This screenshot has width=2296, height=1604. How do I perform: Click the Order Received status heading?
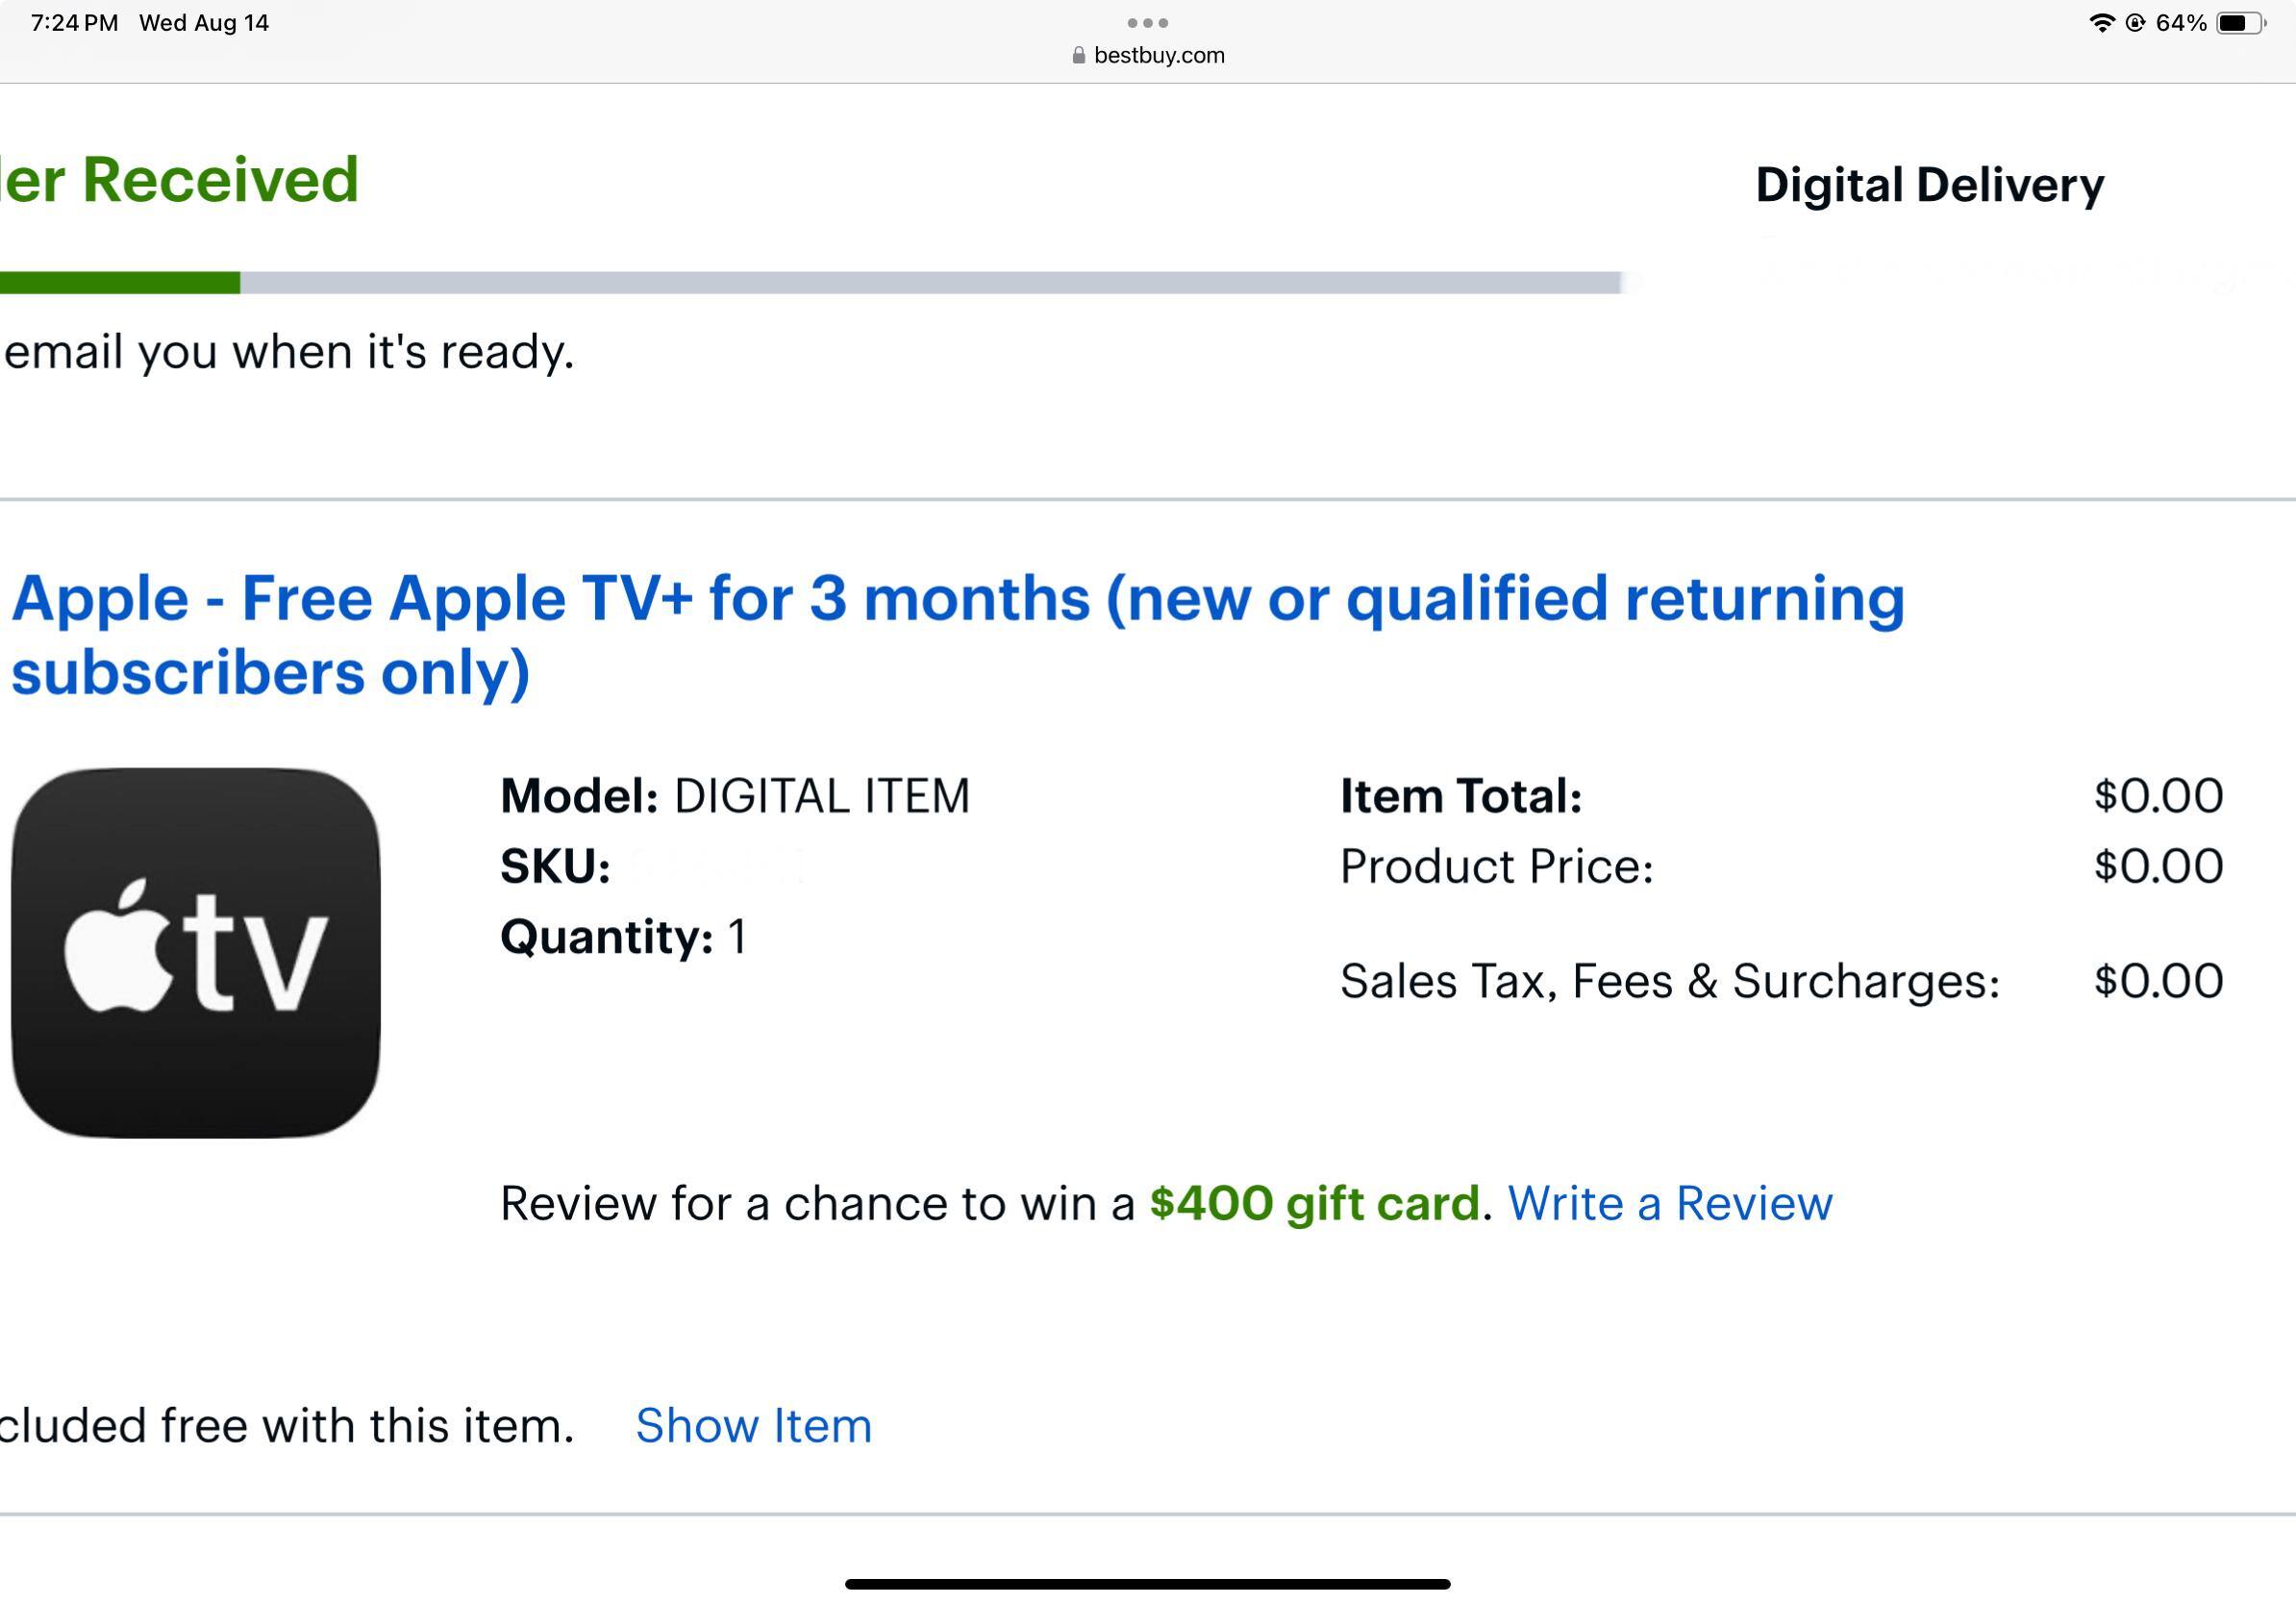click(180, 181)
